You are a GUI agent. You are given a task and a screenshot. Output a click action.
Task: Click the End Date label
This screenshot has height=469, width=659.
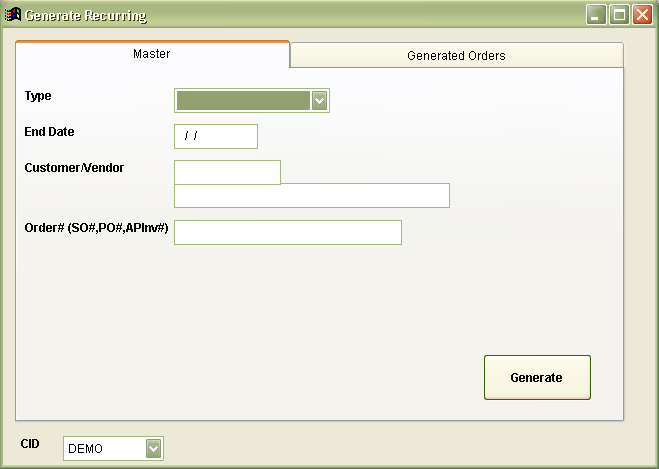click(x=49, y=132)
